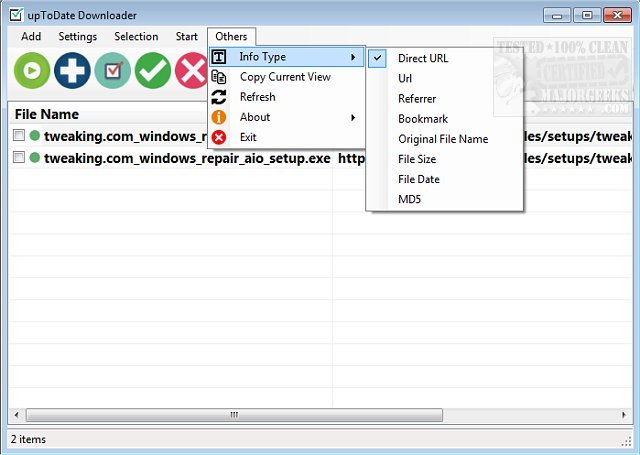Screen dimensions: 640x455
Task: Tick checkbox of tweaking.com_windows_repair_aio_setup.exe row
Action: [19, 157]
